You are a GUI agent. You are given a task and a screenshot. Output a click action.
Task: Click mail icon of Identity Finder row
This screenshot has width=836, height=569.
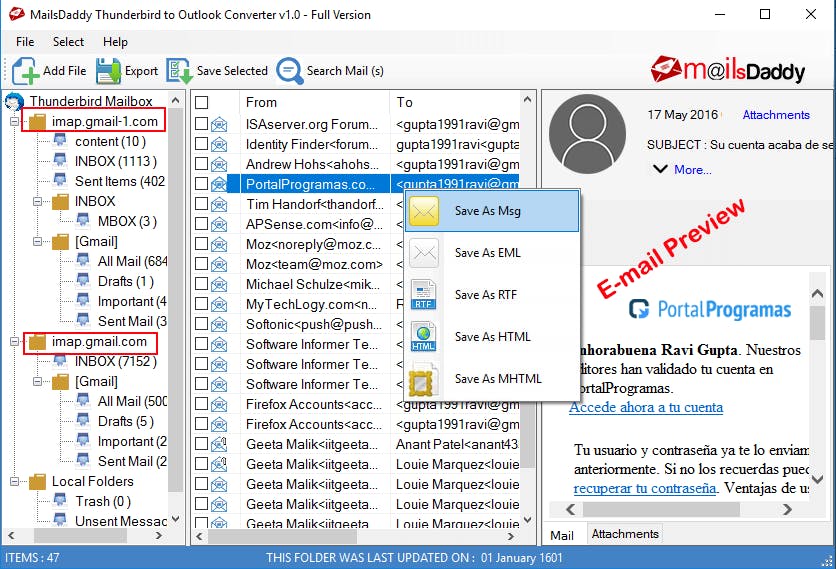[219, 145]
